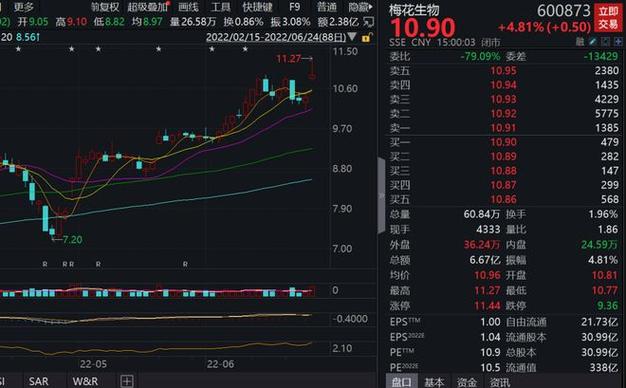
Task: Select the SAR indicator tab
Action: (x=39, y=381)
